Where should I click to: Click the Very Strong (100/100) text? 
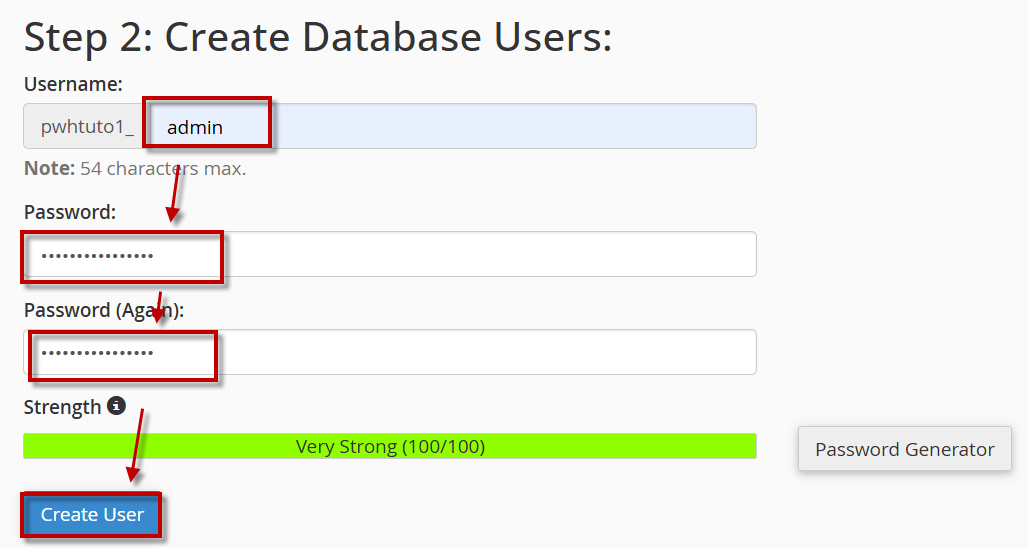coord(390,446)
